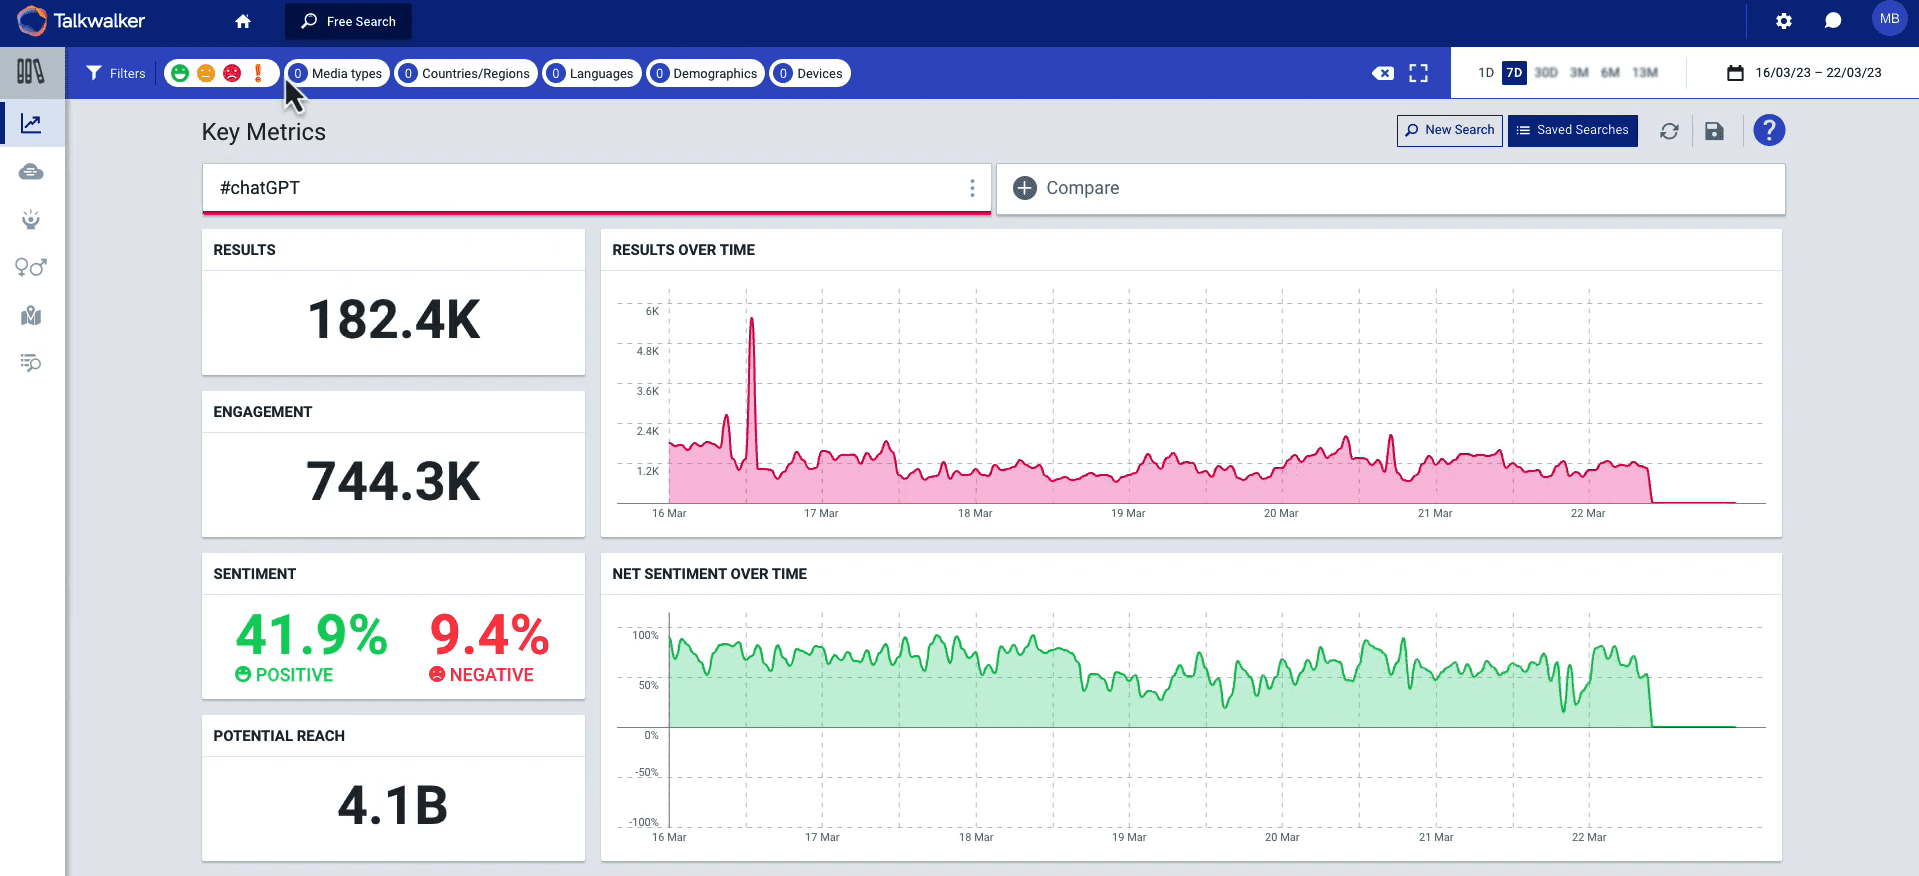Open the Saved Searches button

[x=1572, y=131]
